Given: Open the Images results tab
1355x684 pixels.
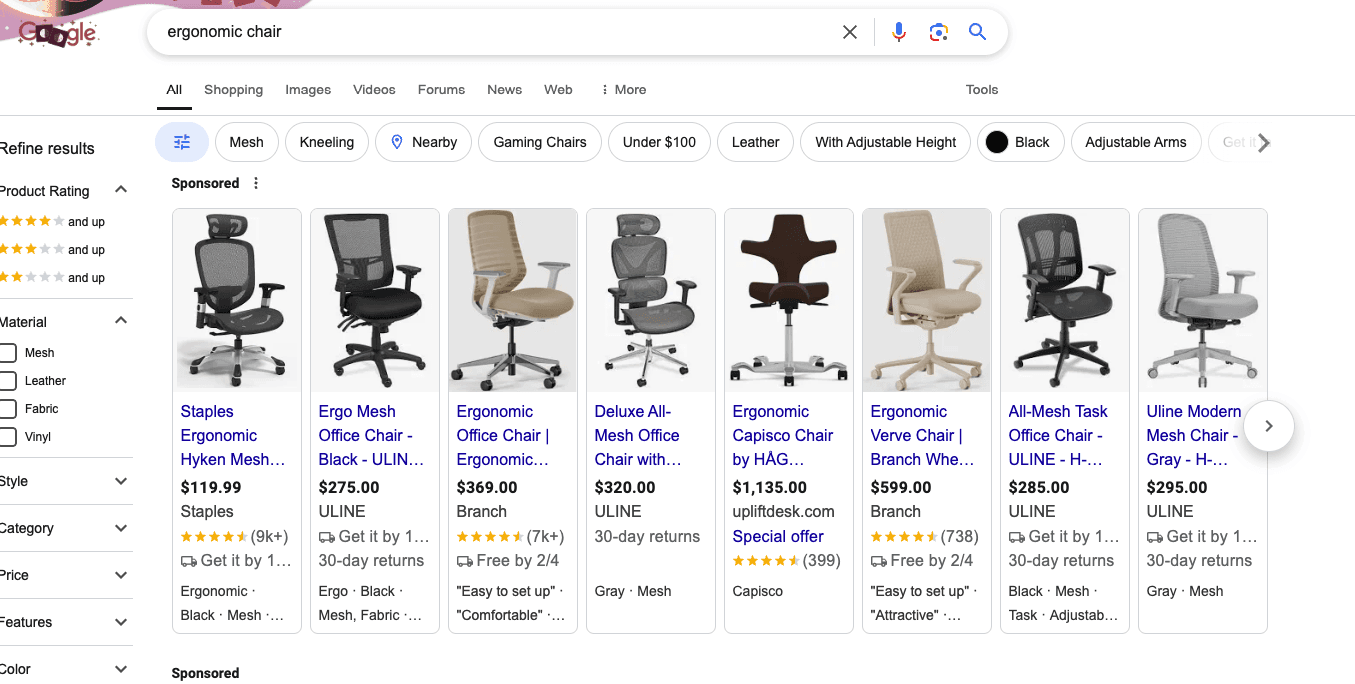Looking at the screenshot, I should pyautogui.click(x=308, y=89).
